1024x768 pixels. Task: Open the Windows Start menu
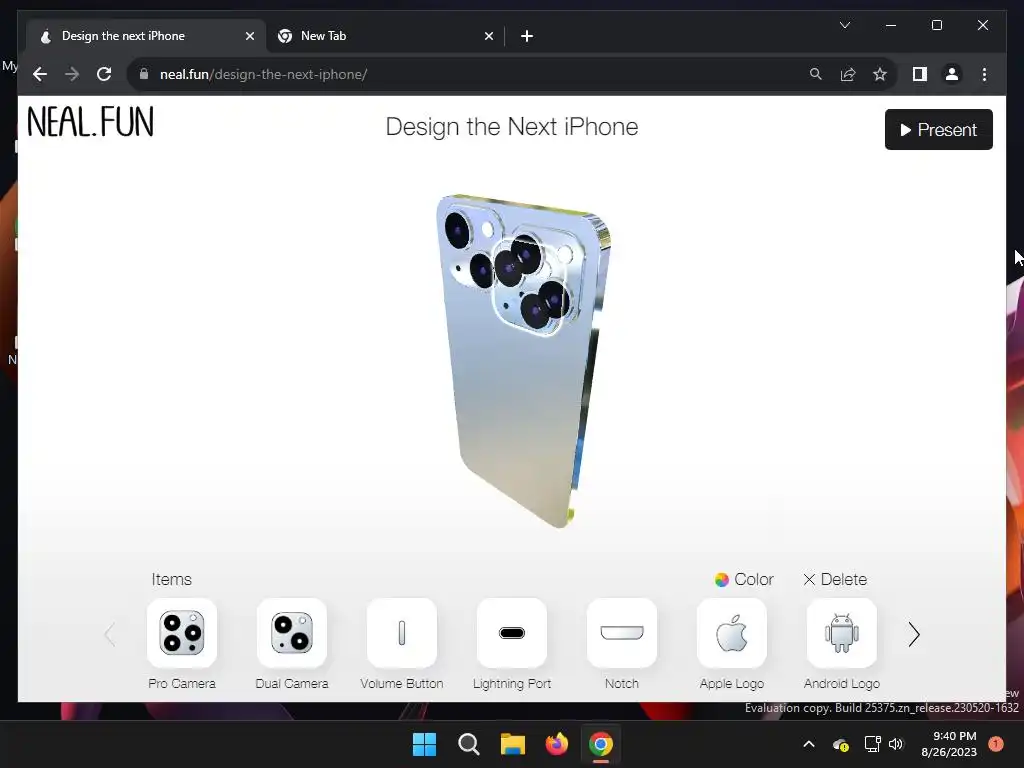424,744
